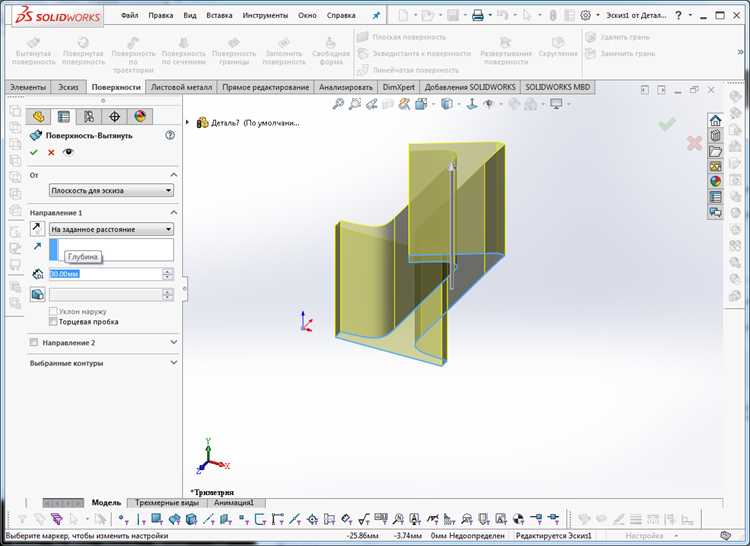Enable the 'Торцевая пробка' checkbox
This screenshot has height=546, width=750.
(53, 322)
